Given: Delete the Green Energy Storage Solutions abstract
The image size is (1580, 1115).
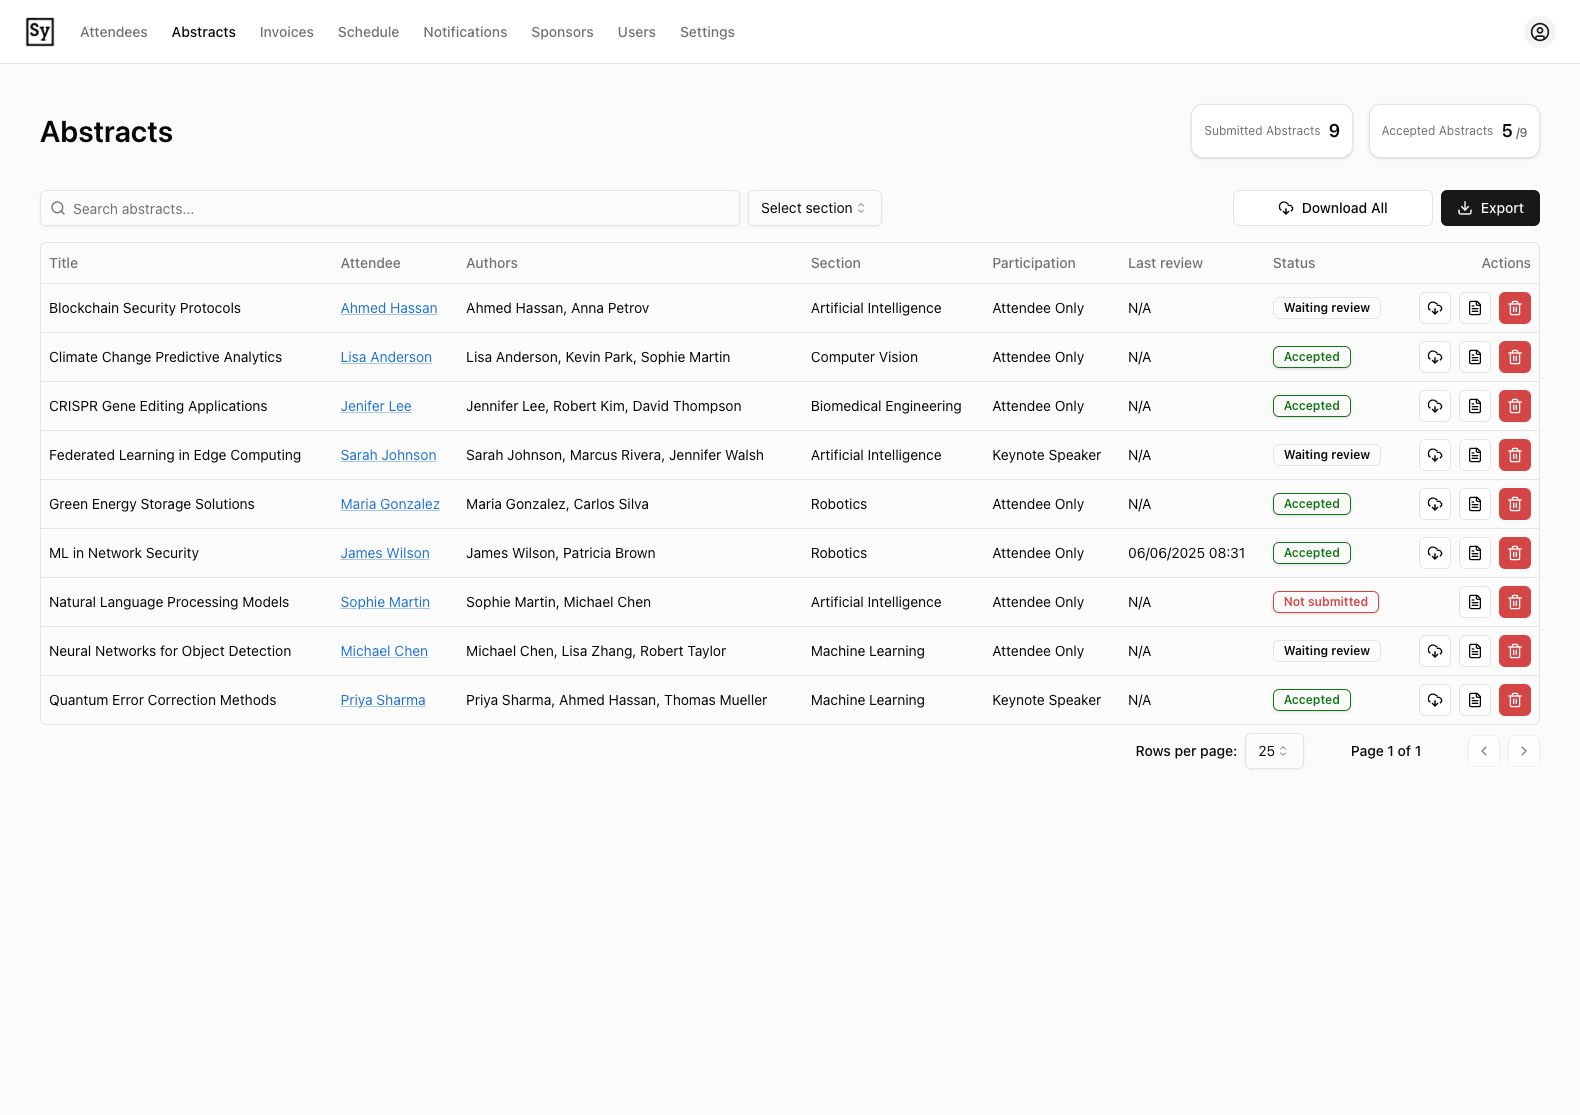Looking at the screenshot, I should (1514, 504).
